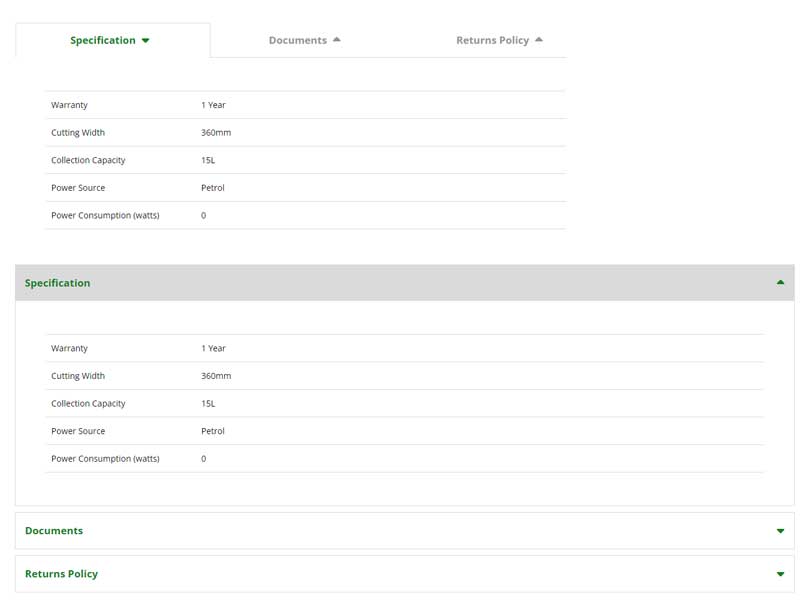805x614 pixels.
Task: Click the Documents accordion header title
Action: pyautogui.click(x=54, y=531)
